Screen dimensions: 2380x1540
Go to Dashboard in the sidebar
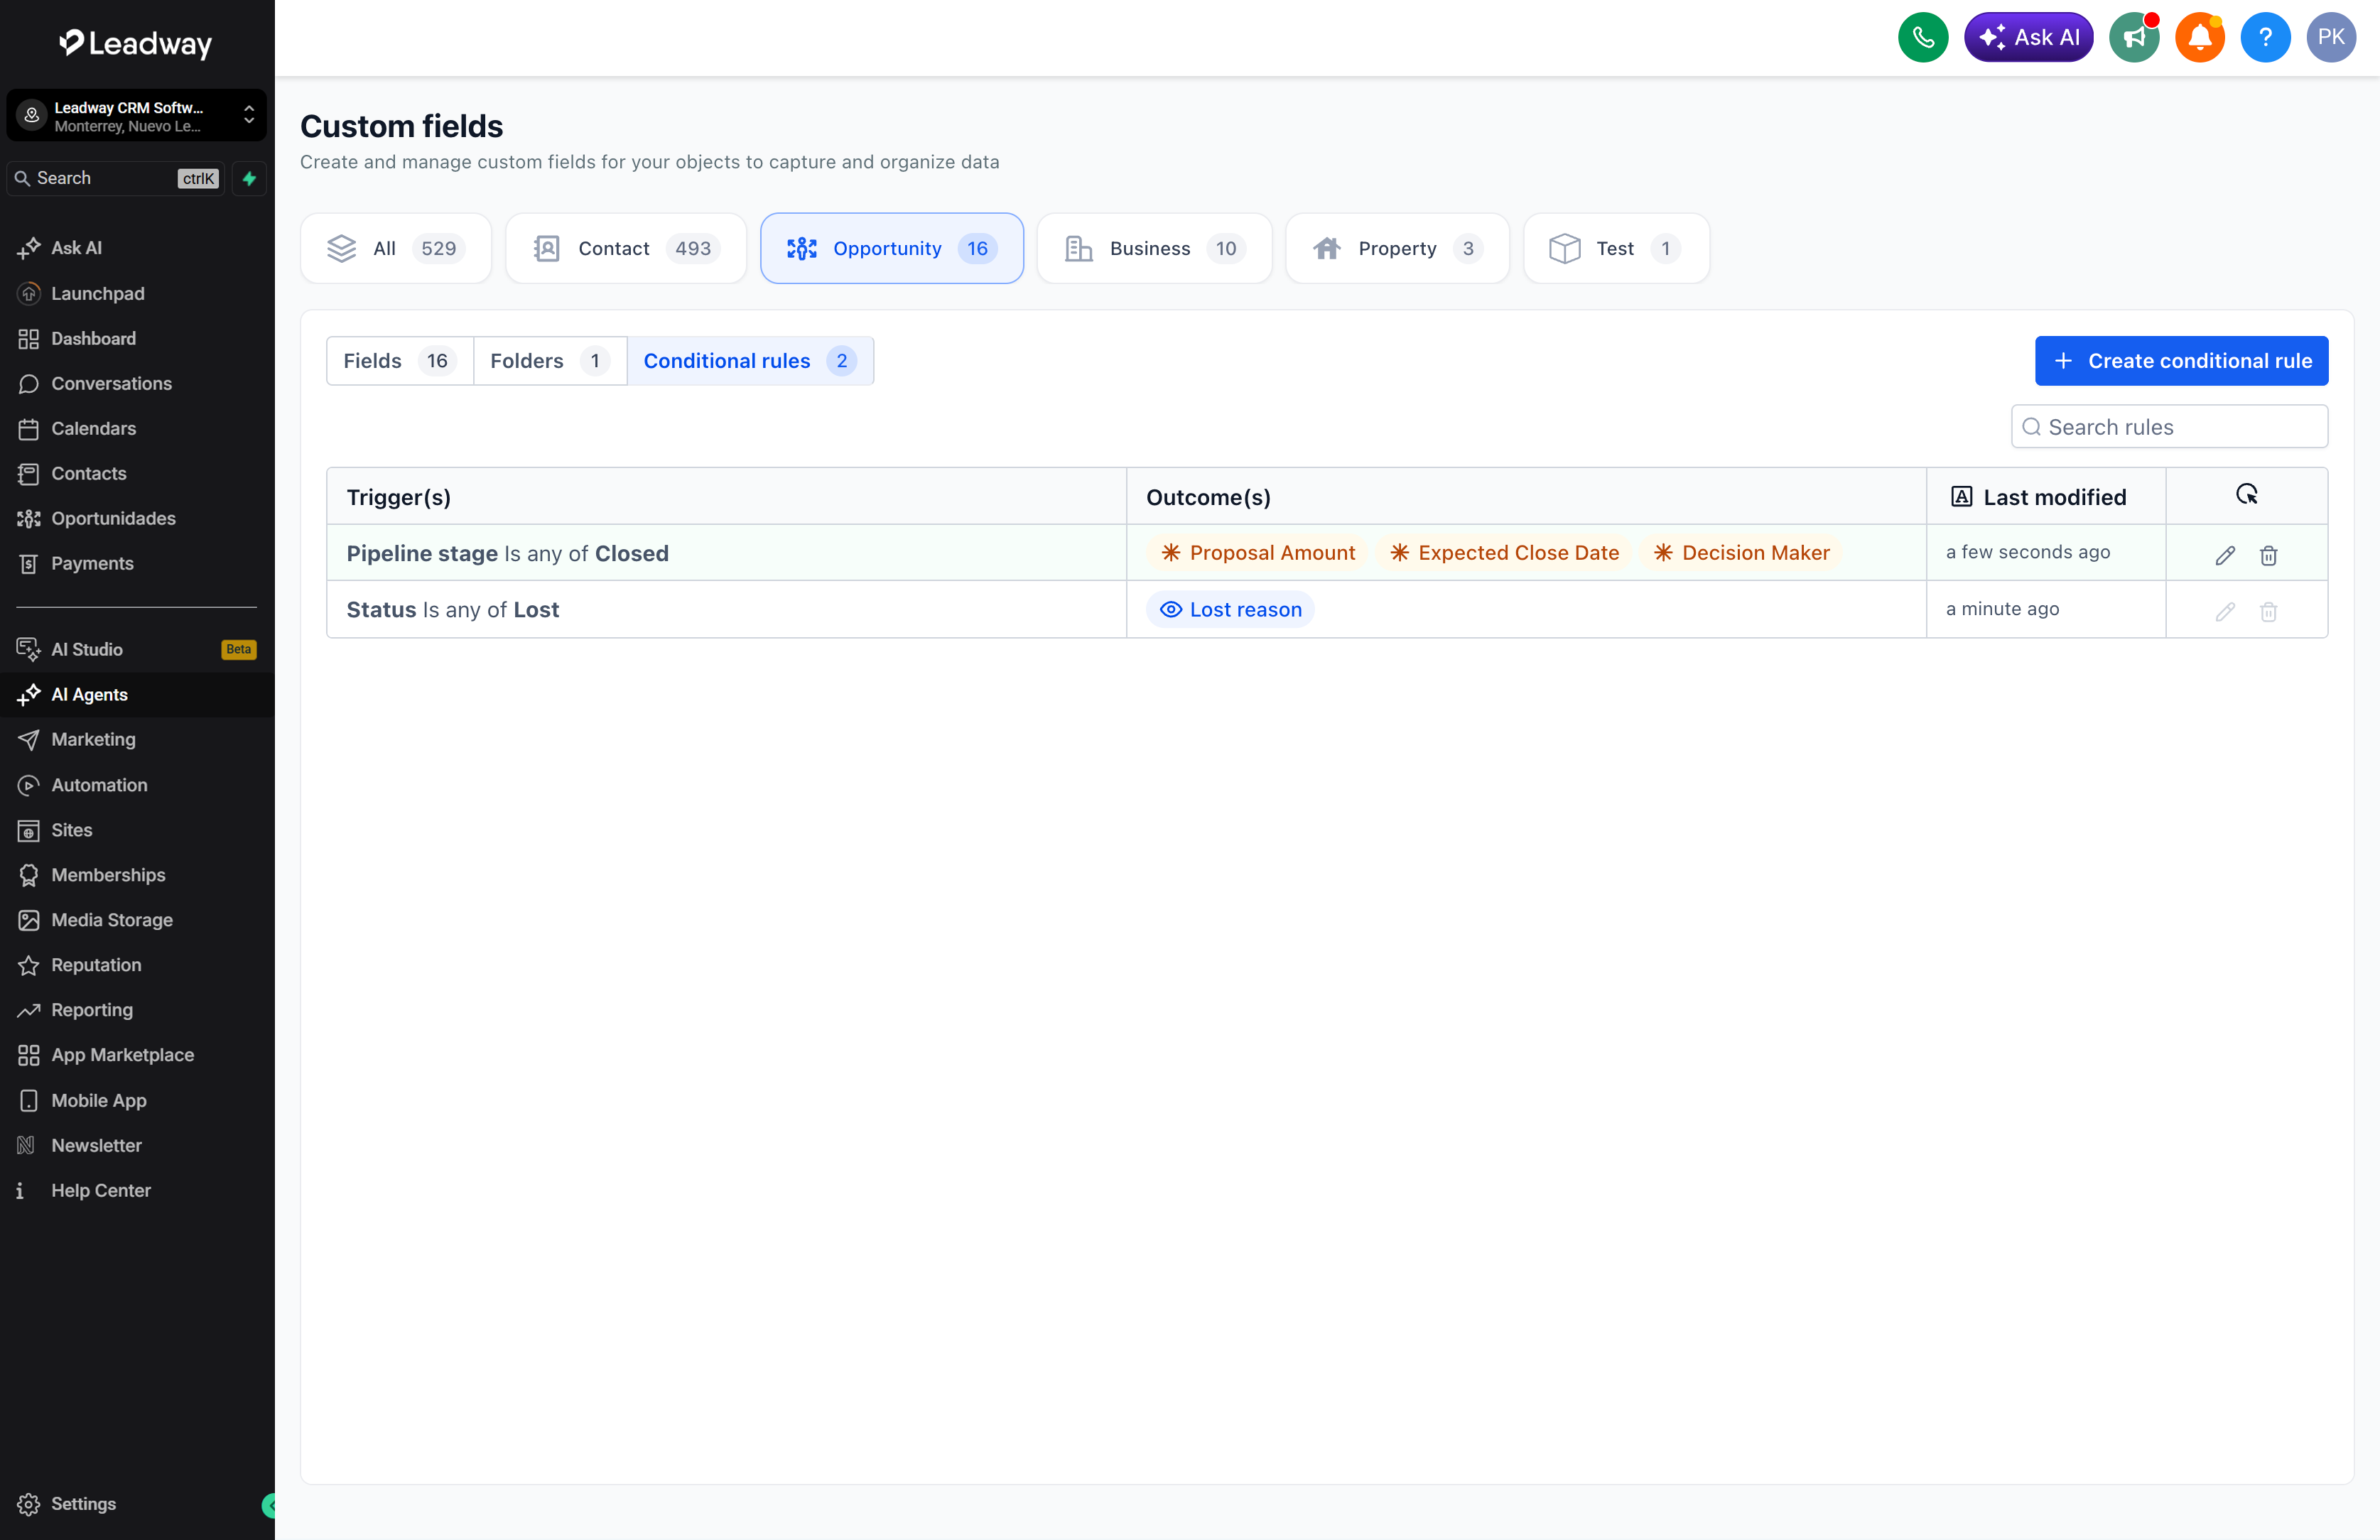pos(137,338)
